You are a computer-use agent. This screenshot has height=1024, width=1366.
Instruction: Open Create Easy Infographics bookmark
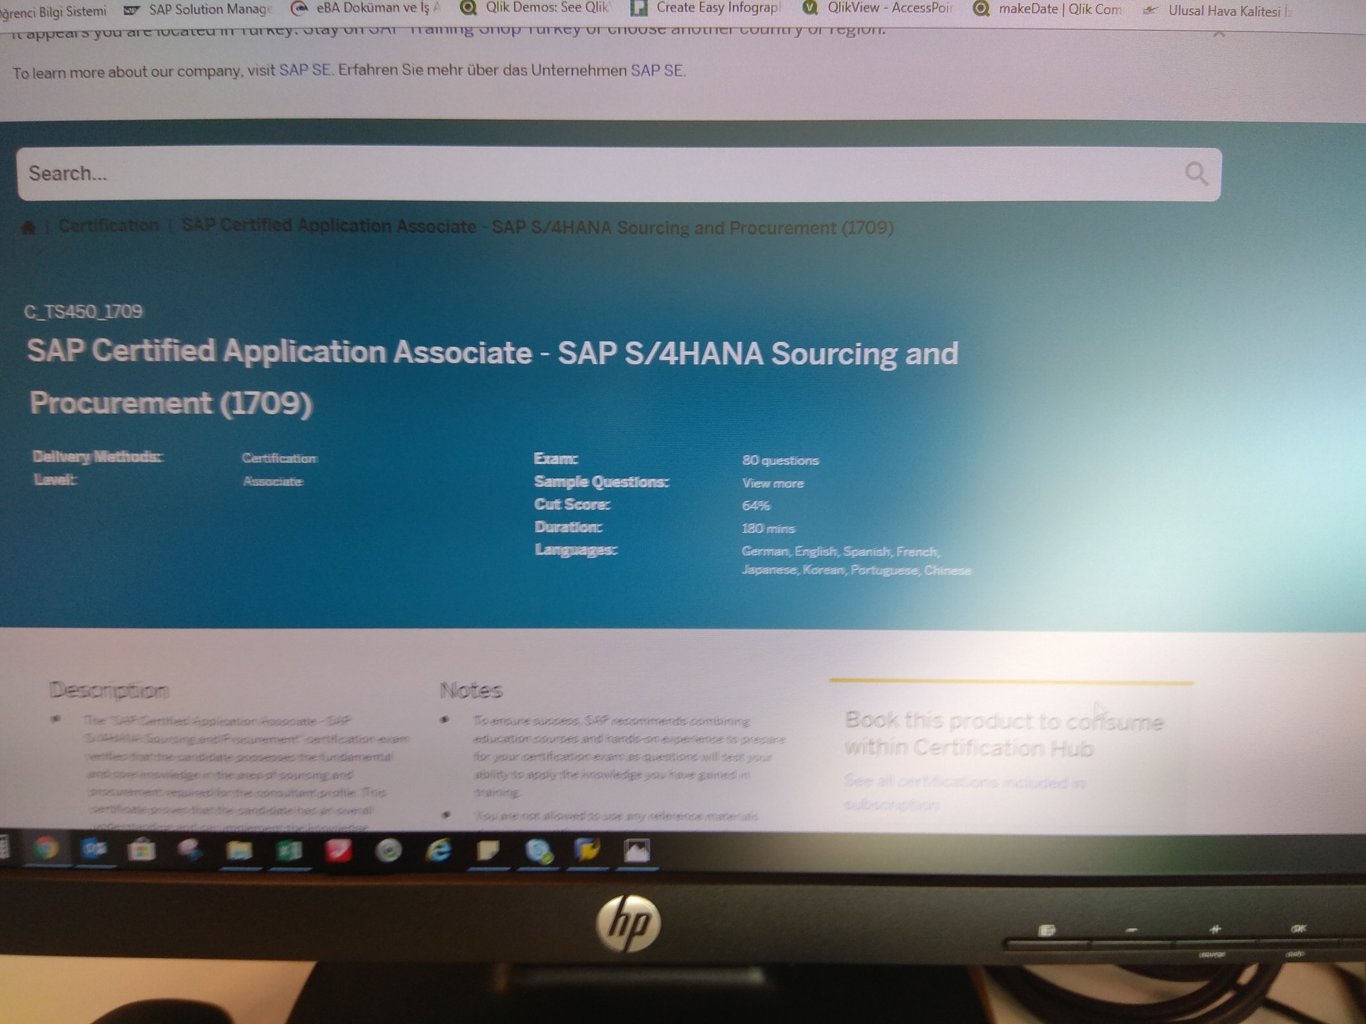pyautogui.click(x=705, y=7)
